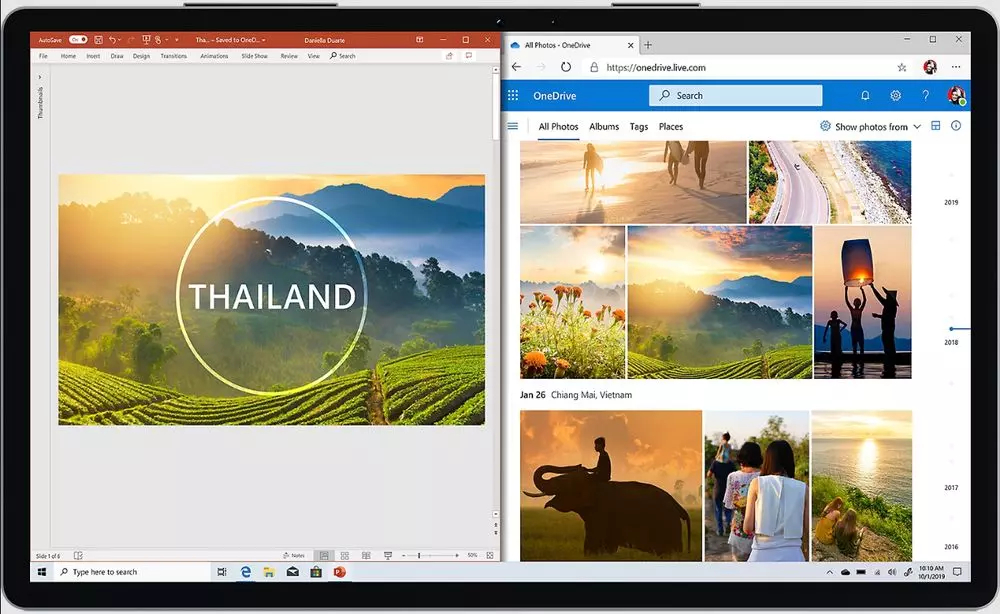Click the OneDrive help question mark

[925, 96]
